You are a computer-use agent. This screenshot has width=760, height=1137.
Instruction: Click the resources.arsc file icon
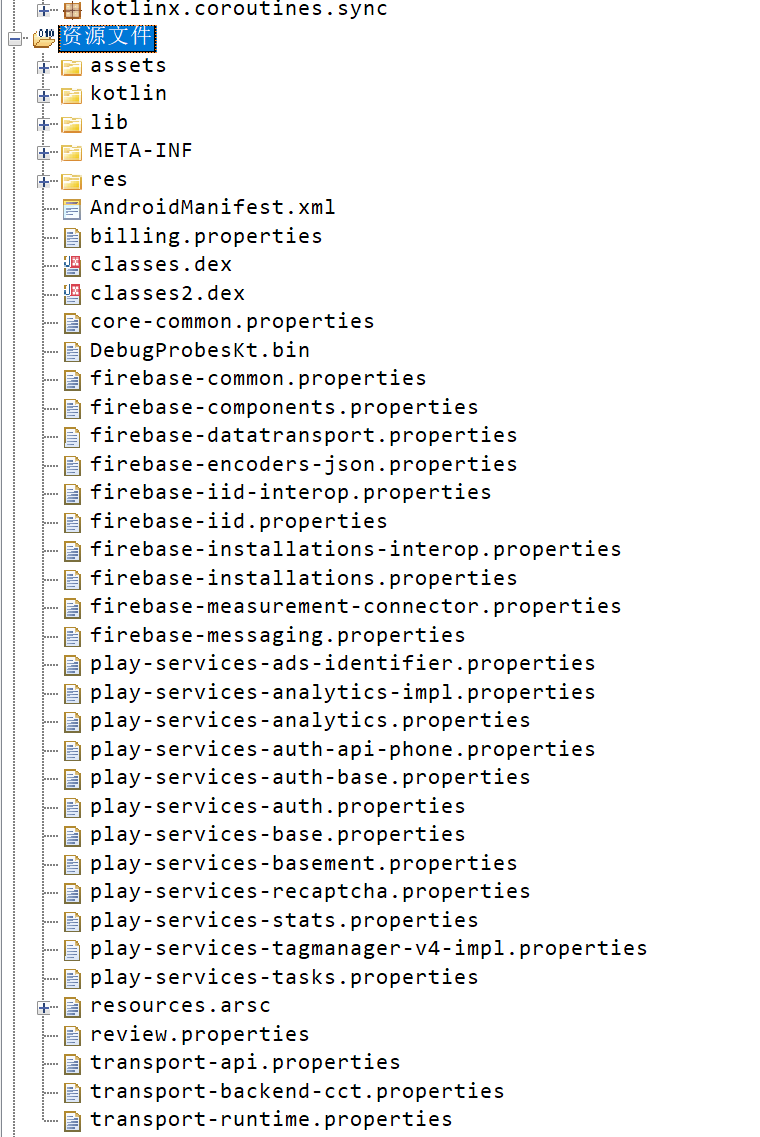coord(72,1007)
